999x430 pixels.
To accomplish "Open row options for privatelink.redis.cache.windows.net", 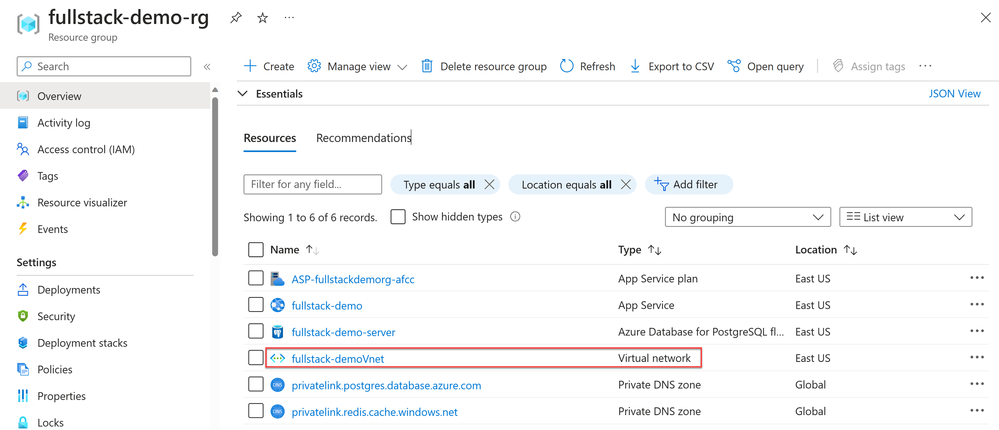I will click(977, 412).
